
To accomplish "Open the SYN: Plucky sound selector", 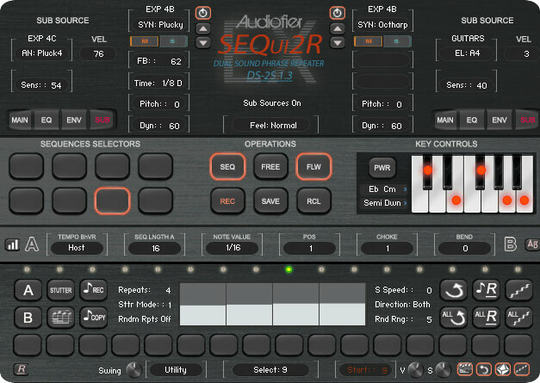I will point(160,25).
